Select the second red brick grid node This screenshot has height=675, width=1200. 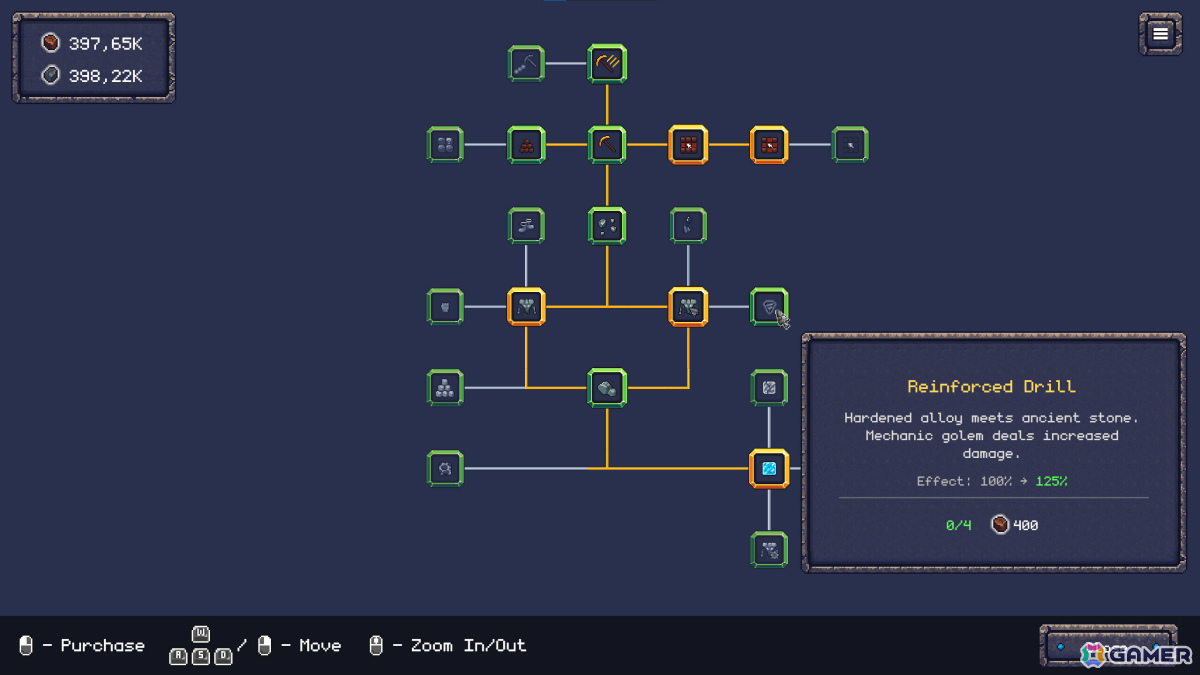click(769, 145)
